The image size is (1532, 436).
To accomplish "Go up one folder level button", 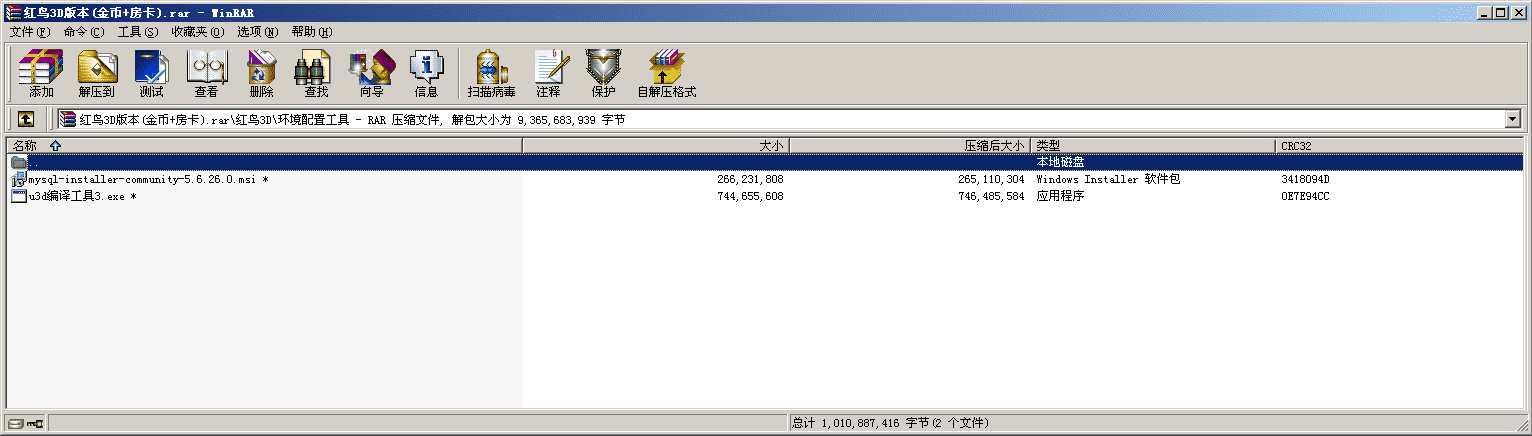I will coord(26,119).
